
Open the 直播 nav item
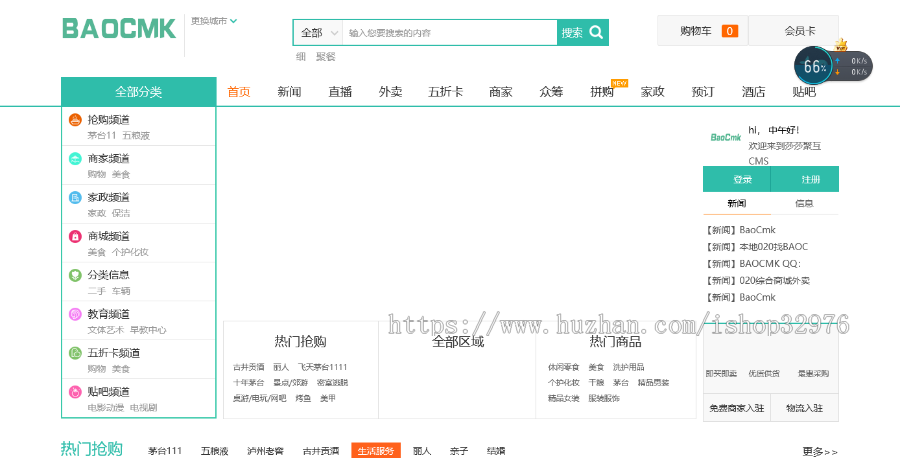click(x=340, y=92)
